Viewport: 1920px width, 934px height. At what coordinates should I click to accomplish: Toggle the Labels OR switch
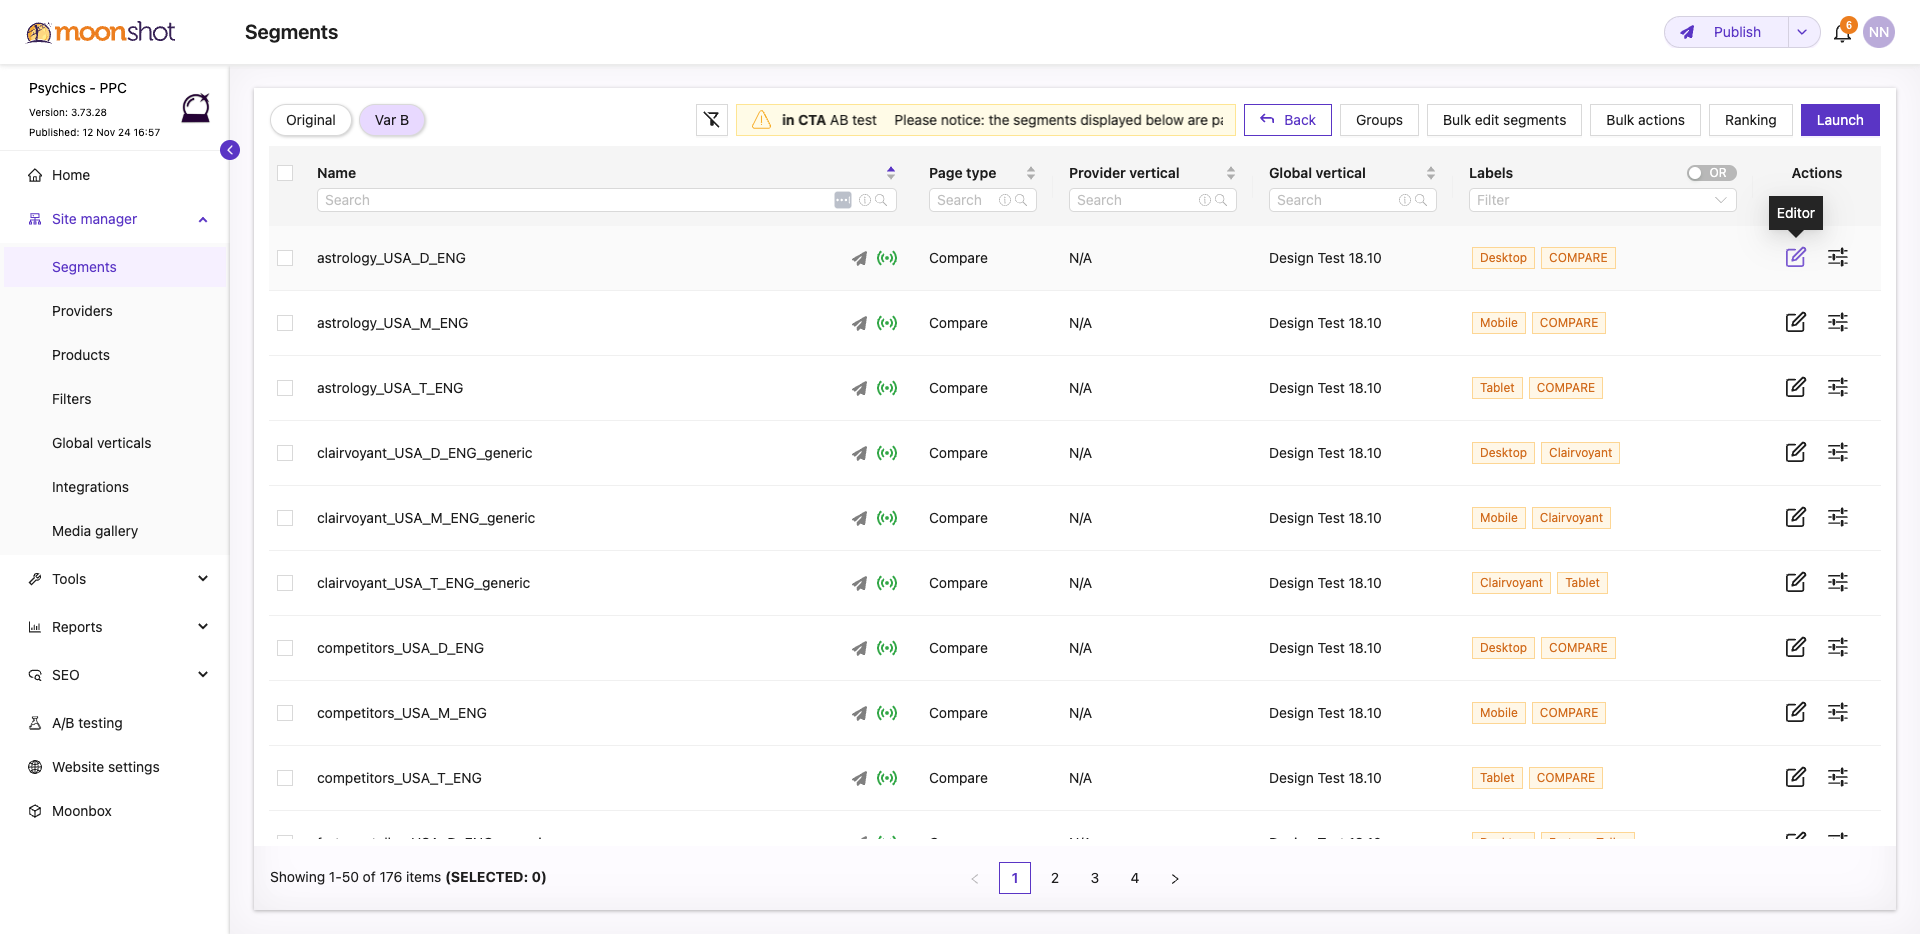click(x=1711, y=173)
